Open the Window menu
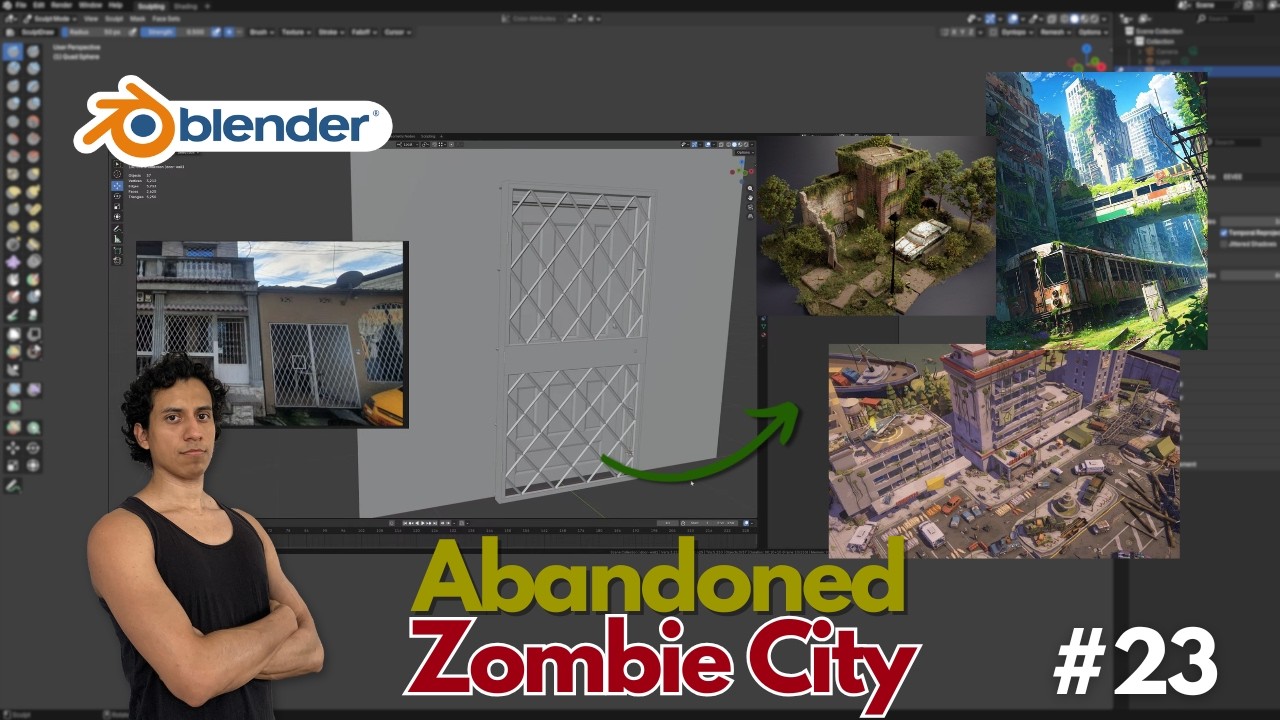 pyautogui.click(x=90, y=6)
